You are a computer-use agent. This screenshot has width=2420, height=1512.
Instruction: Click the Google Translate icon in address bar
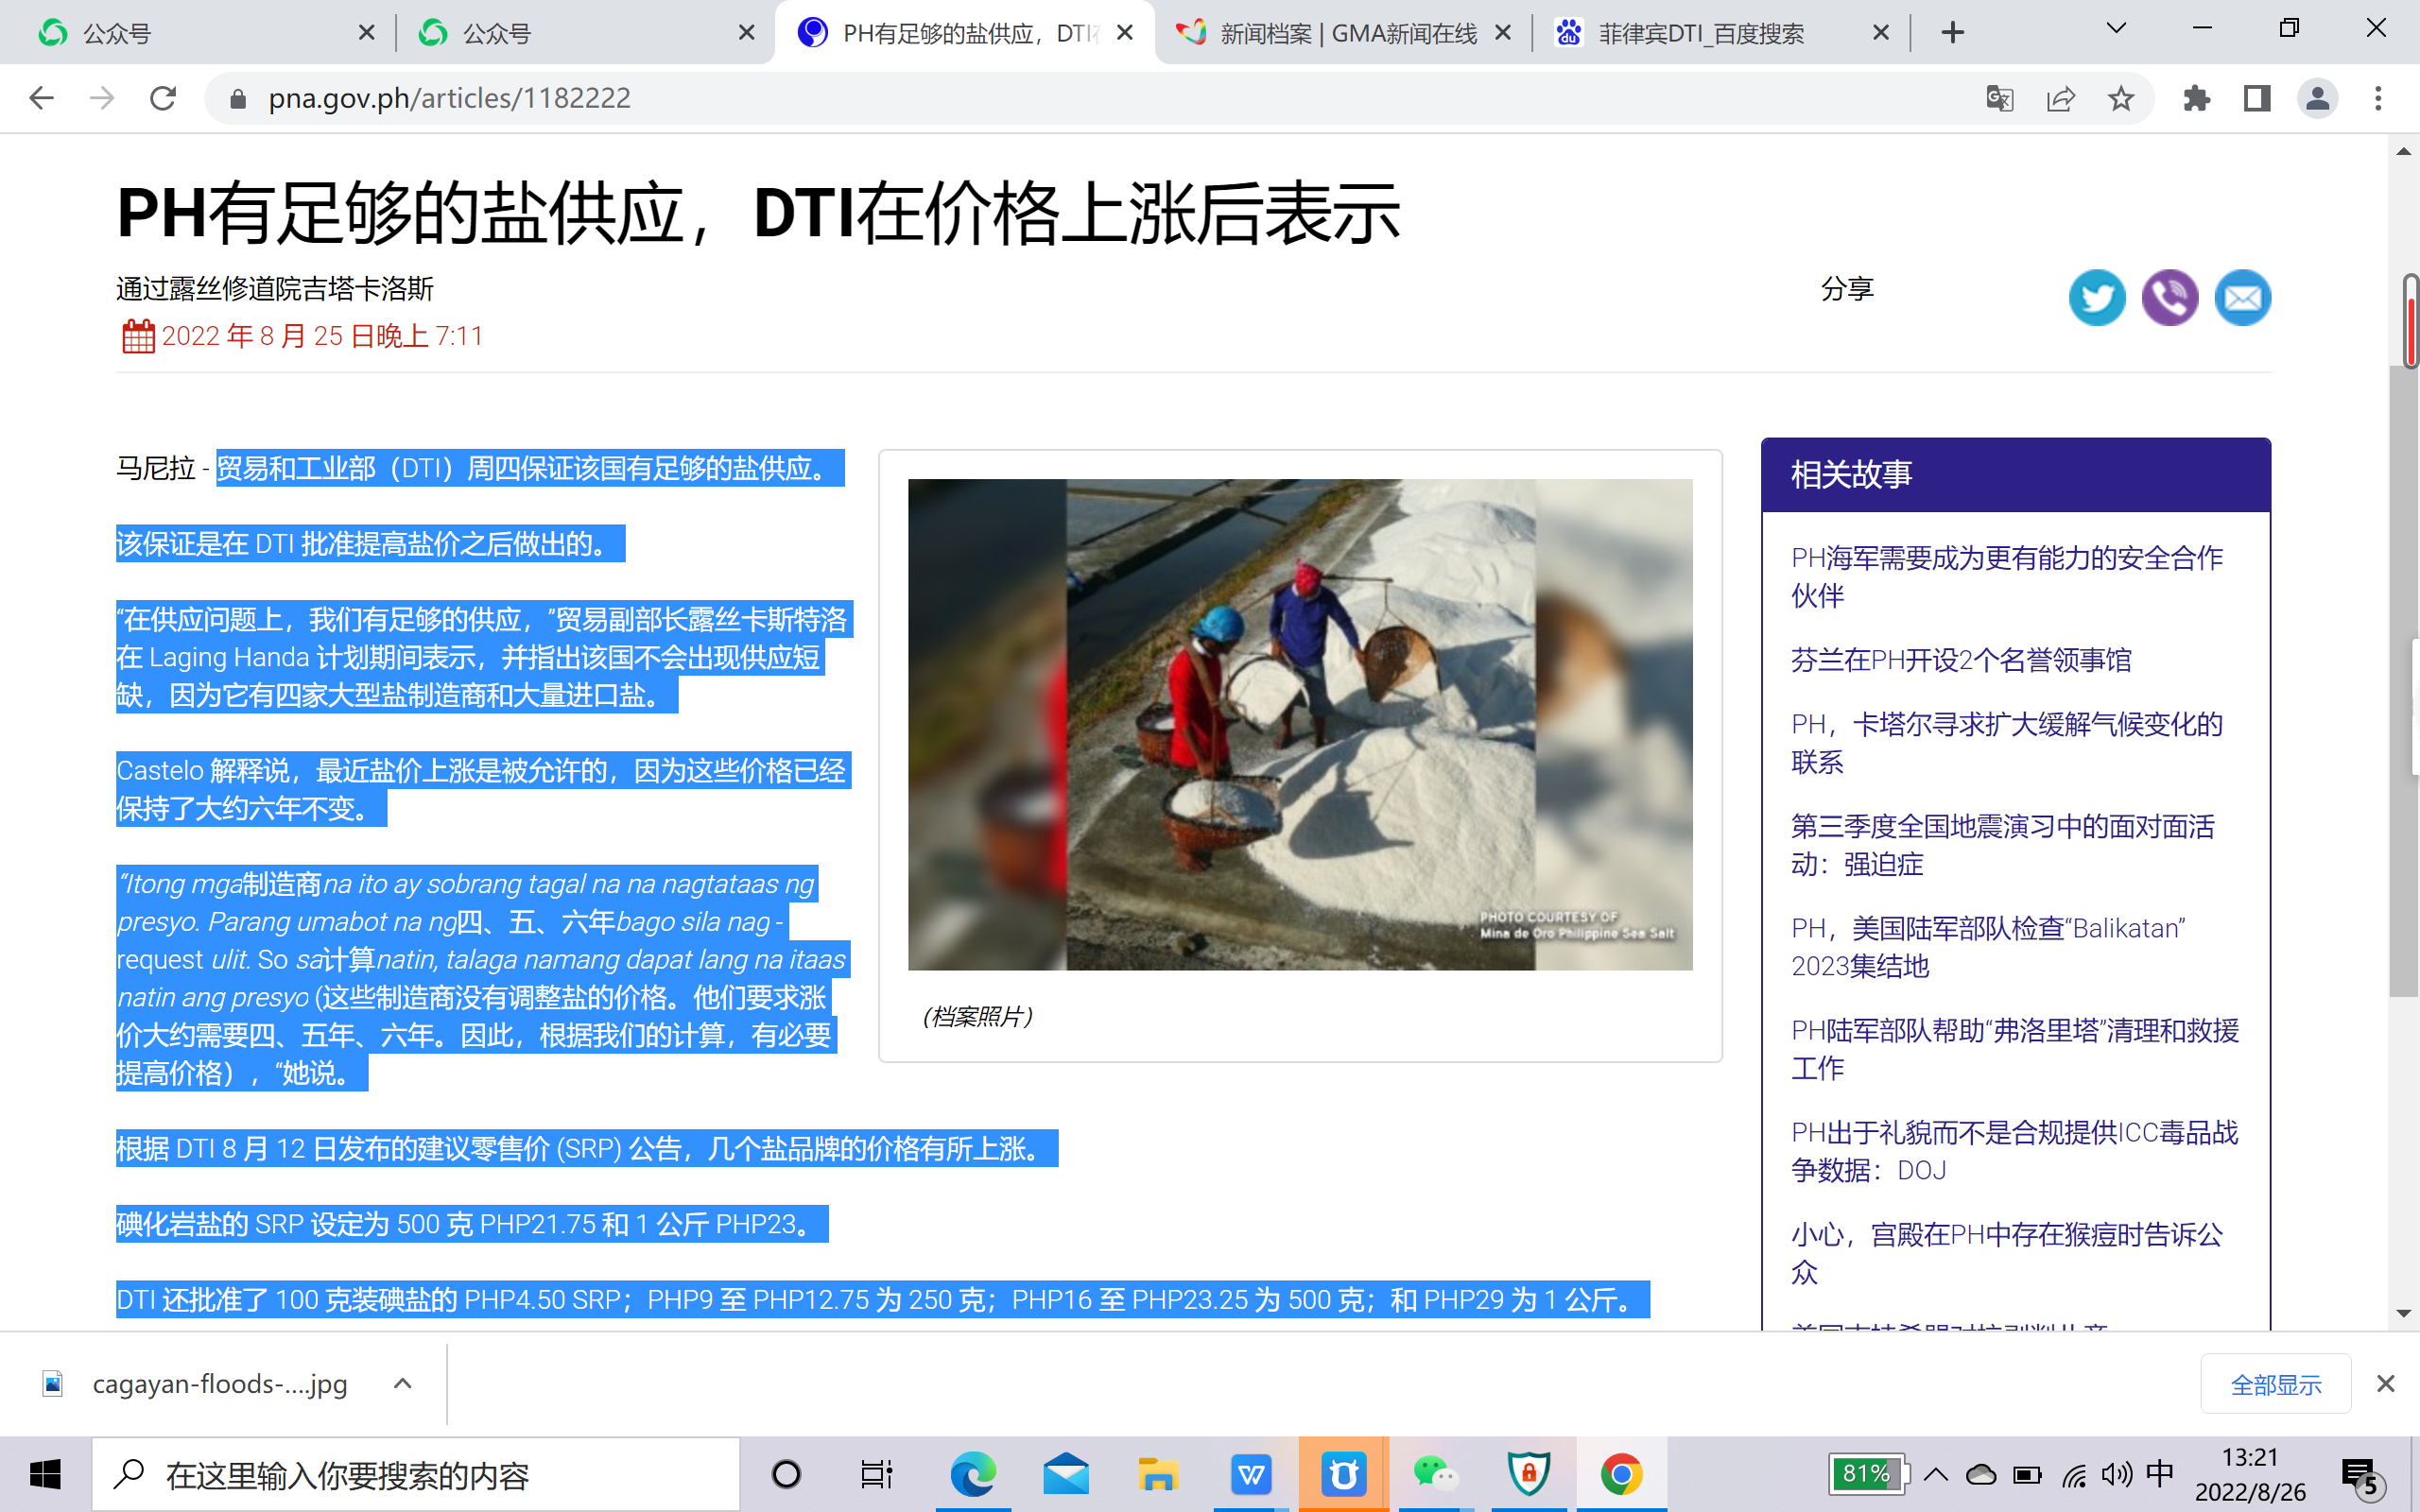tap(1999, 98)
